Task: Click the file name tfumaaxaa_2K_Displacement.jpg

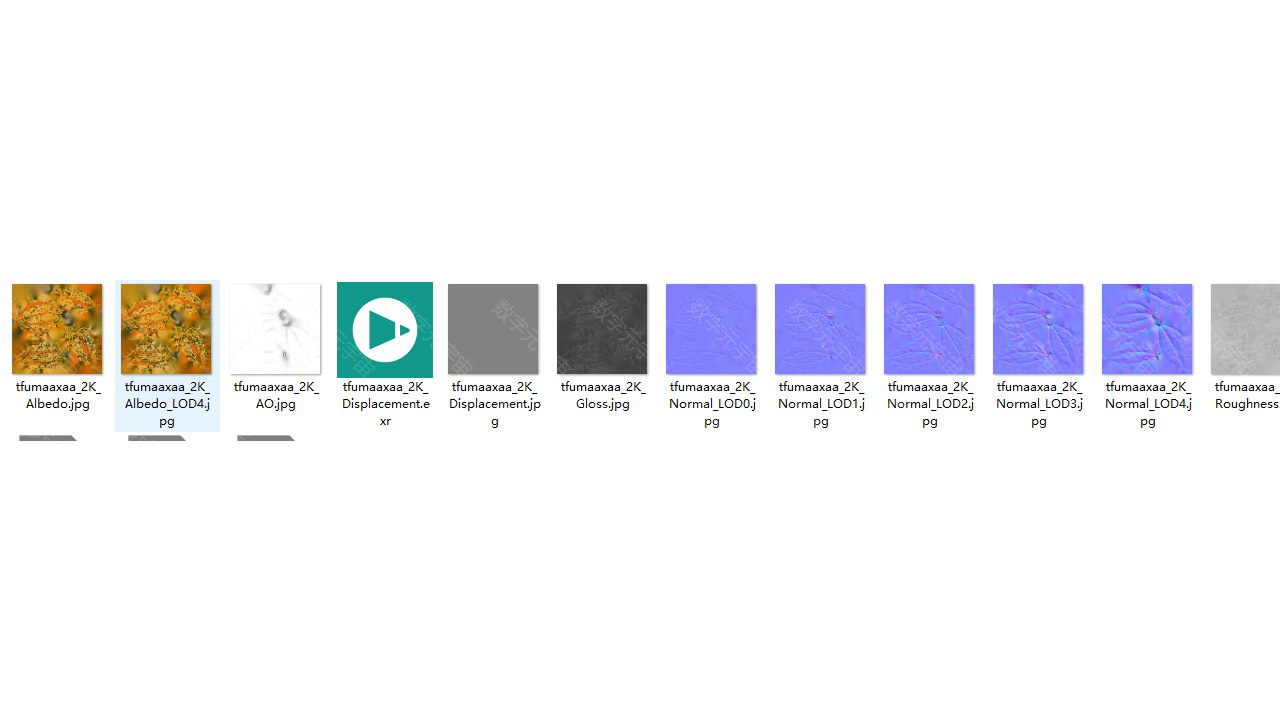Action: [x=494, y=404]
